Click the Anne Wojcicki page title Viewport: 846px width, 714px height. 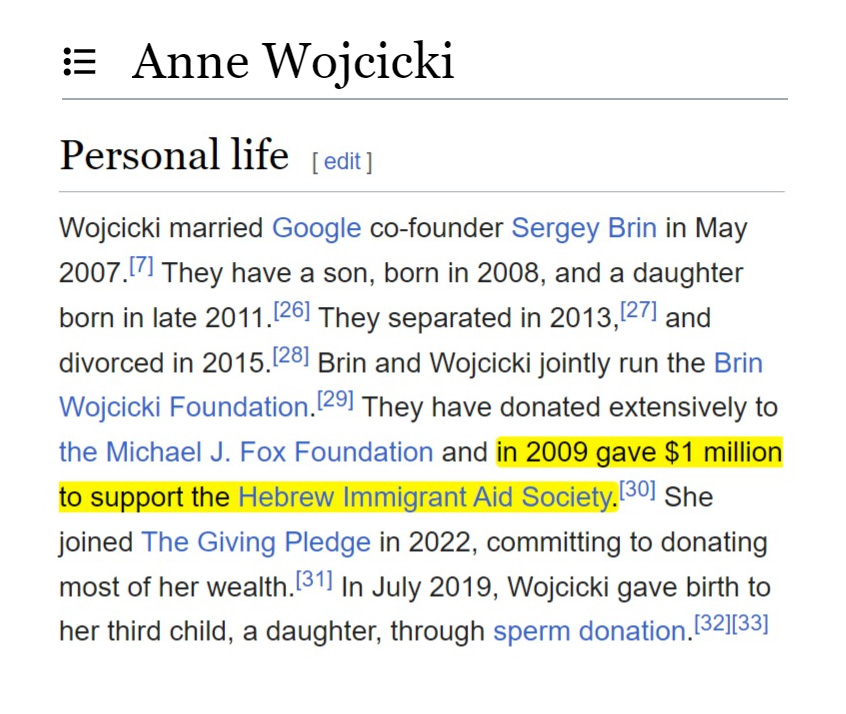(x=293, y=62)
